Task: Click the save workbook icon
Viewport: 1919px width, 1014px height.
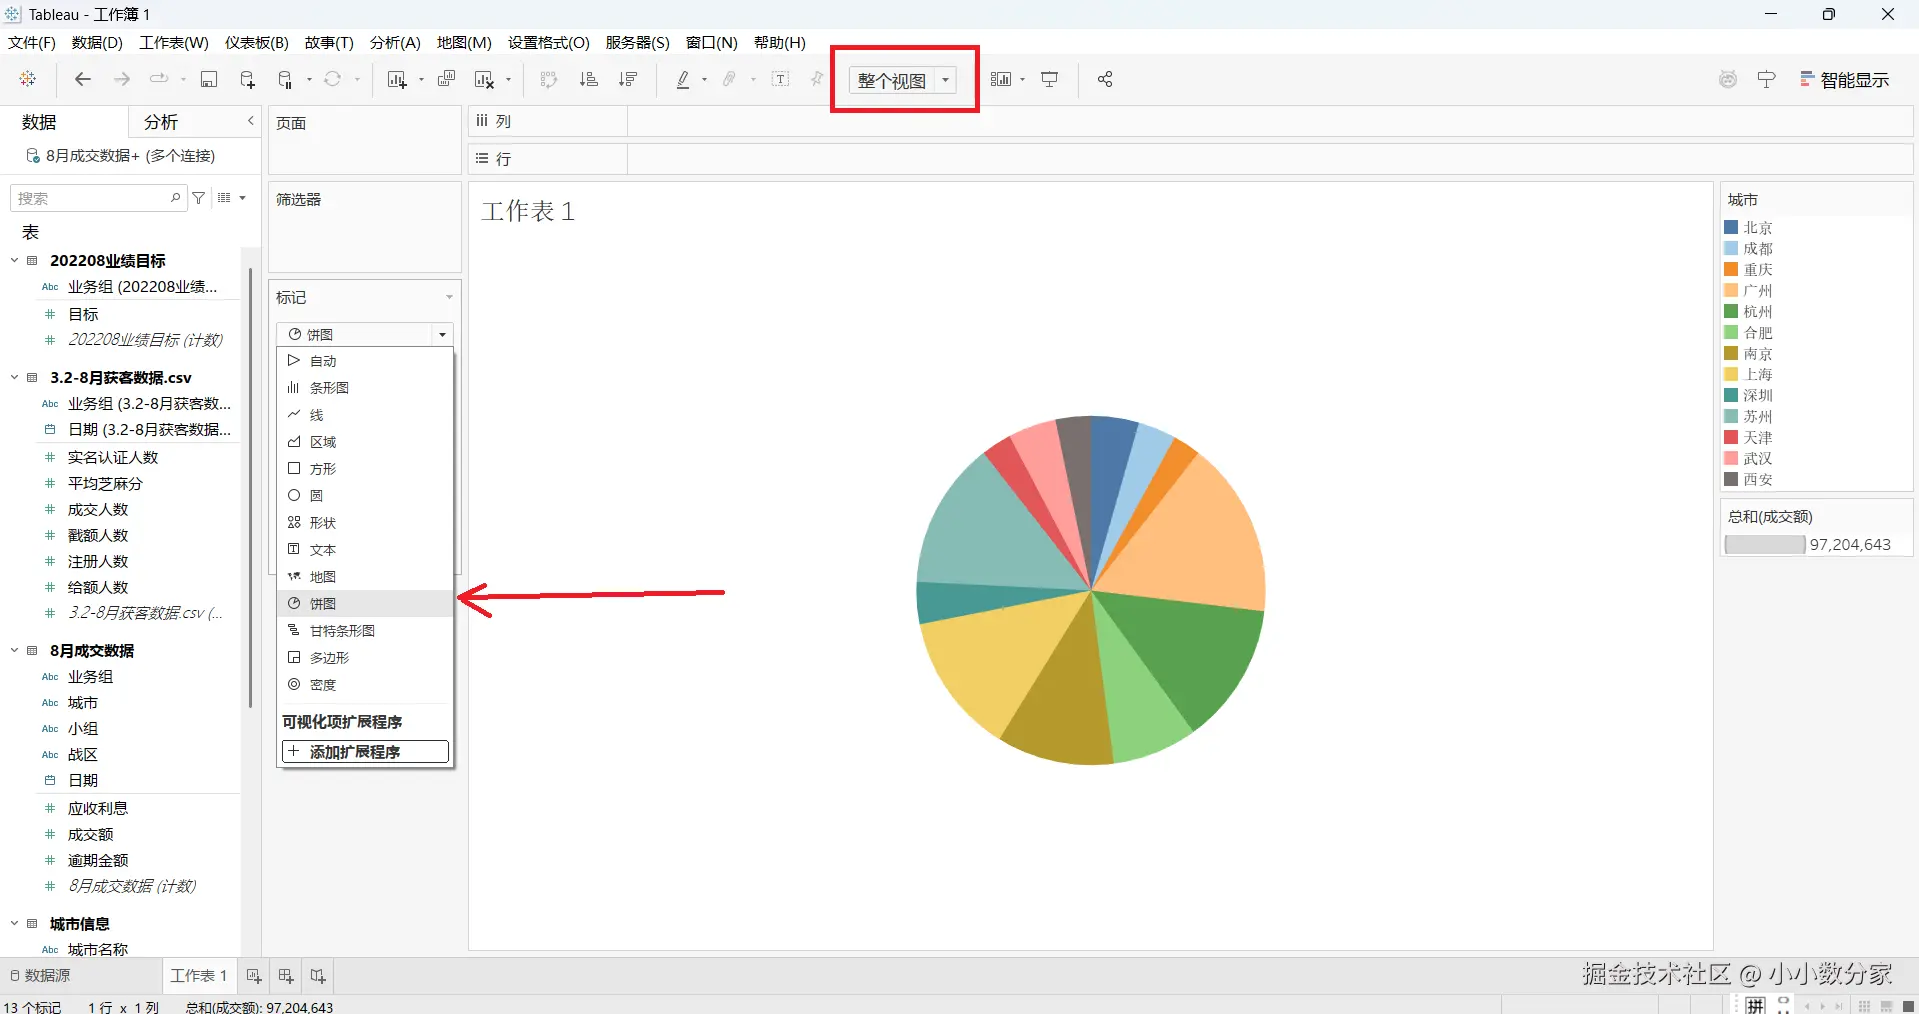Action: 209,79
